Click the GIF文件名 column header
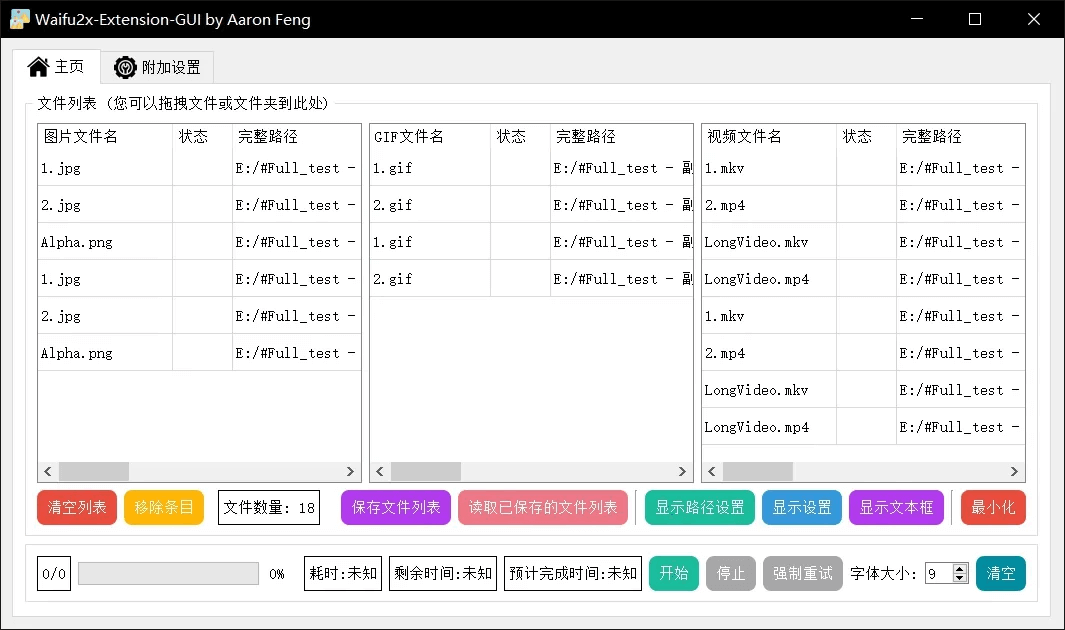Viewport: 1065px width, 630px height. click(409, 136)
